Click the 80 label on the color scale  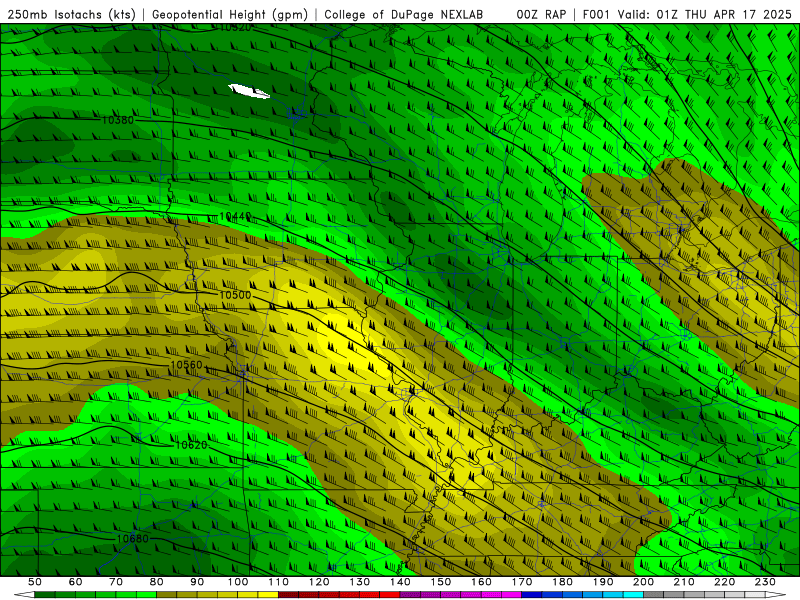pos(156,582)
